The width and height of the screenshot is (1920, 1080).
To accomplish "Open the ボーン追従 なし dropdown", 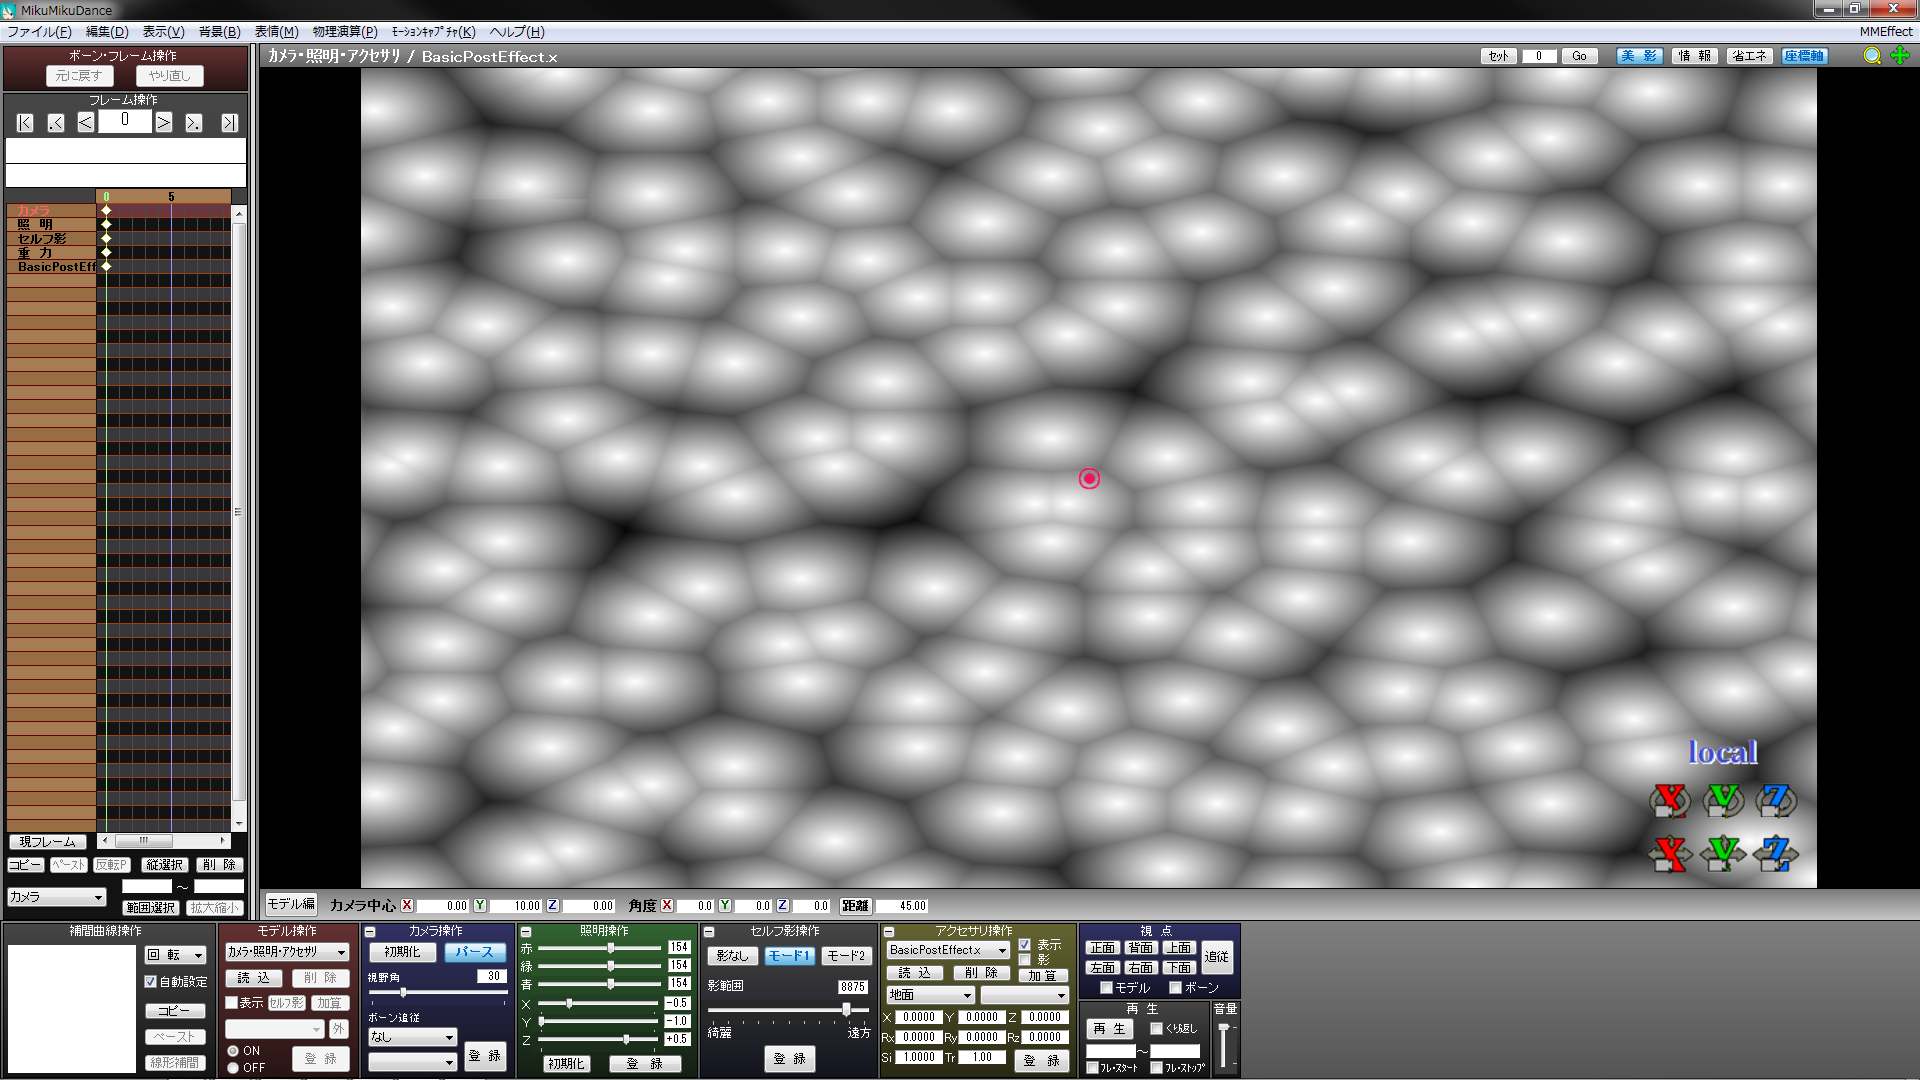I will click(412, 1037).
